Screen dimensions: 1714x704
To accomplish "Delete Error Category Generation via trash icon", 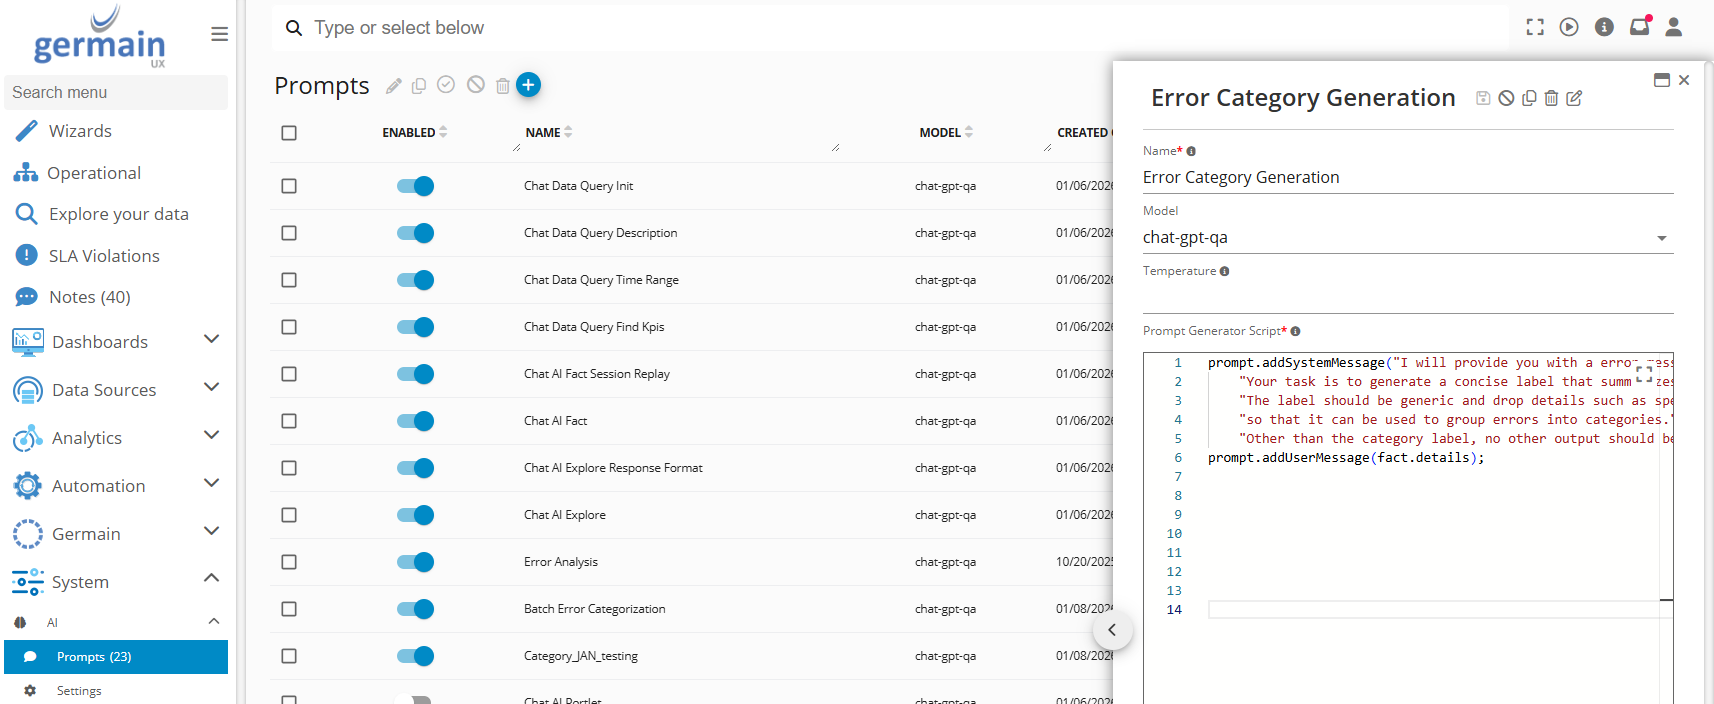I will click(x=1551, y=98).
